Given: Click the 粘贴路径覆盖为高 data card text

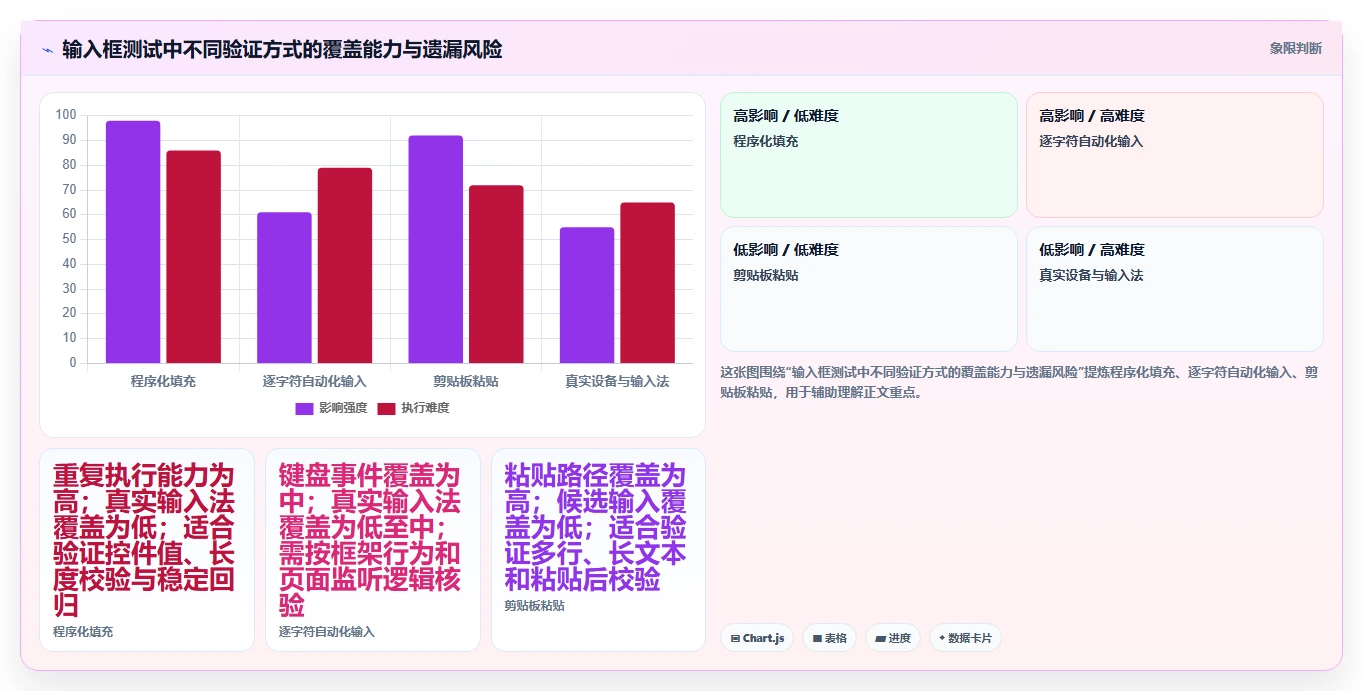Looking at the screenshot, I should tap(596, 527).
